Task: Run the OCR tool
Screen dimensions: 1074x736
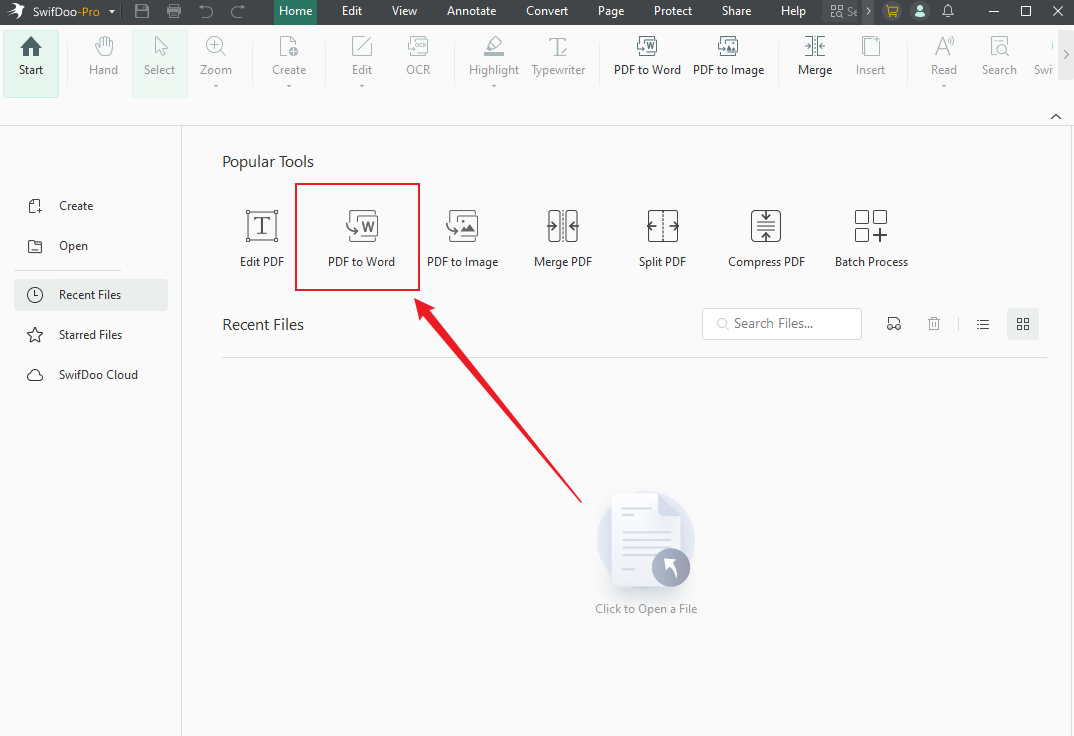Action: (418, 56)
